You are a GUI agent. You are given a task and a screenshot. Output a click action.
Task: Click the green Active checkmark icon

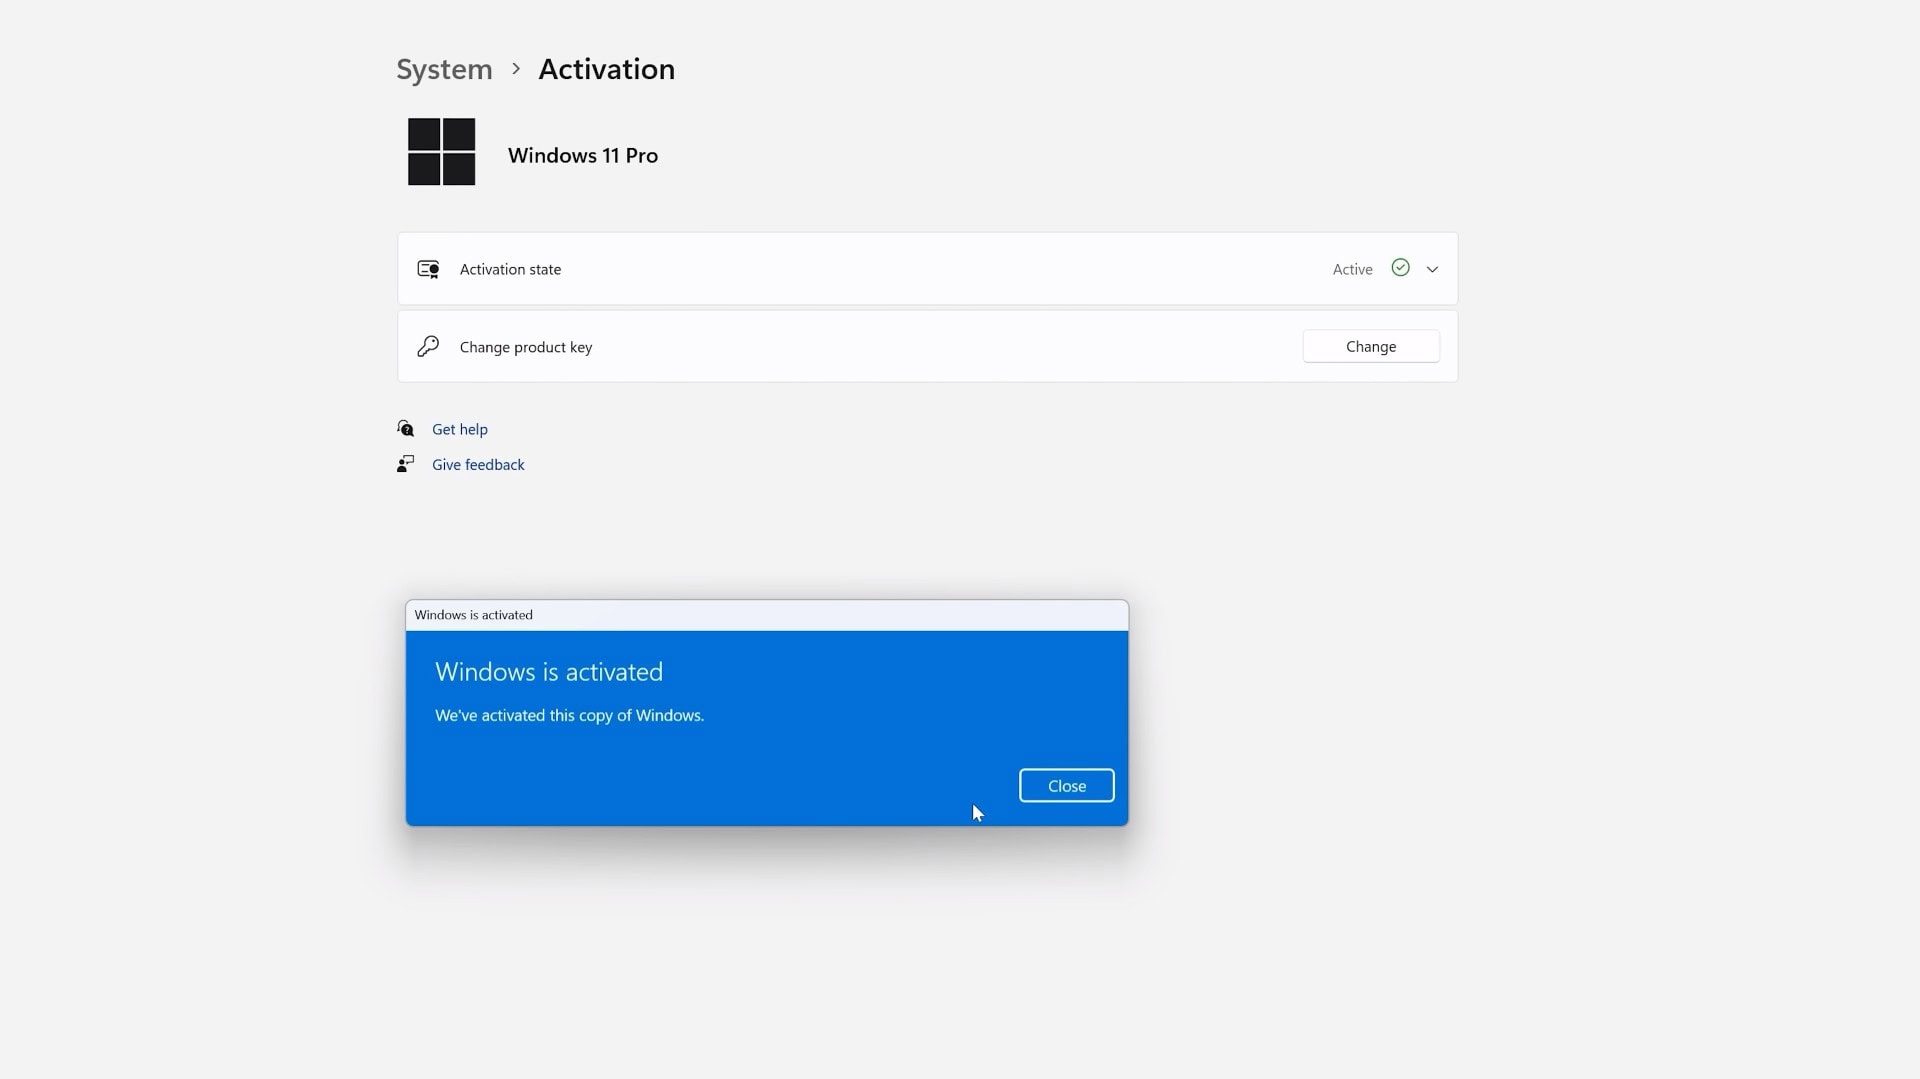[1400, 268]
